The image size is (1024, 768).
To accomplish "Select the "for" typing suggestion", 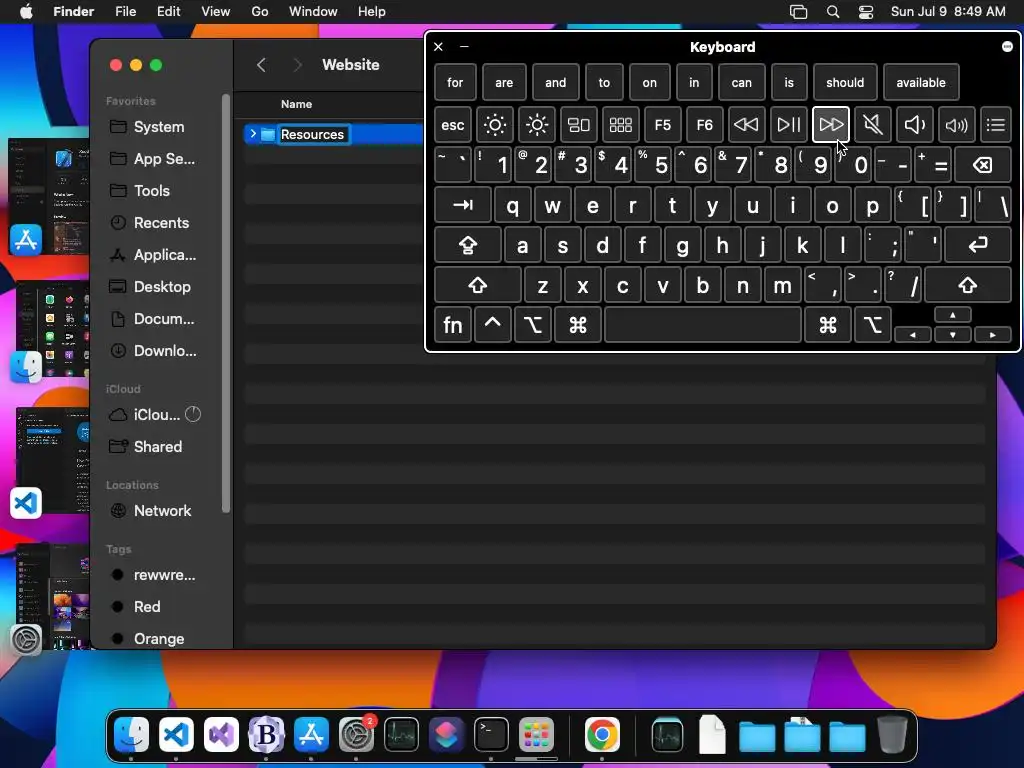I will point(455,82).
